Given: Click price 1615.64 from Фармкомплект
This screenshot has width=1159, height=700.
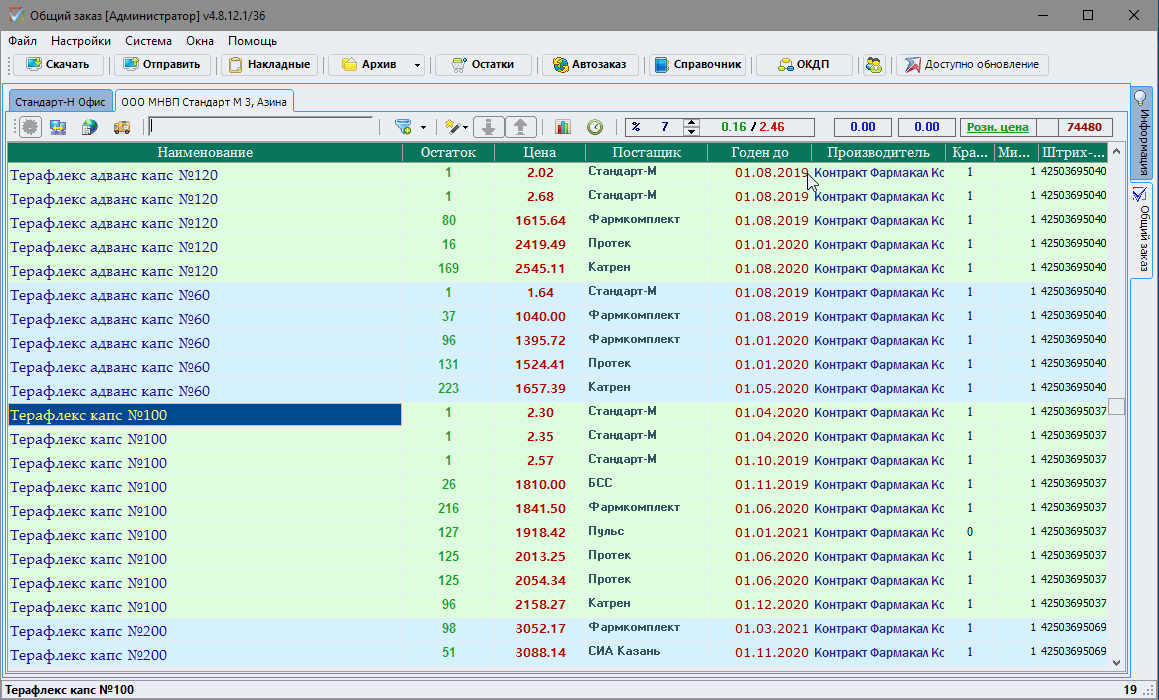Looking at the screenshot, I should 540,220.
